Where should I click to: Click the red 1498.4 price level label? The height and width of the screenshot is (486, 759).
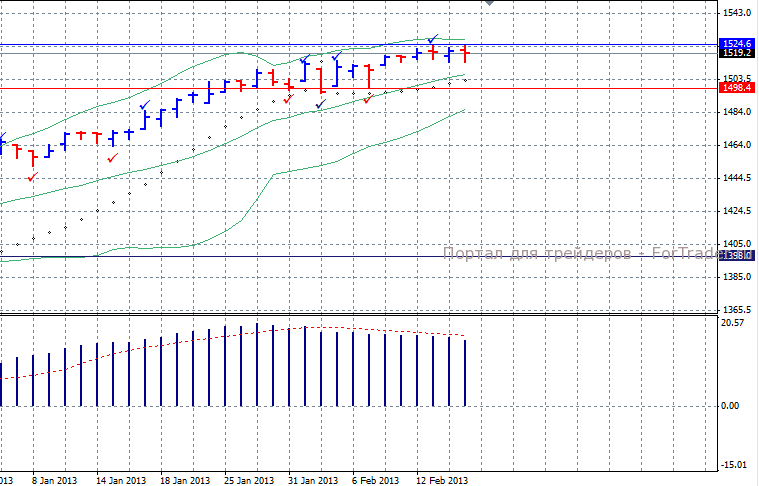737,88
